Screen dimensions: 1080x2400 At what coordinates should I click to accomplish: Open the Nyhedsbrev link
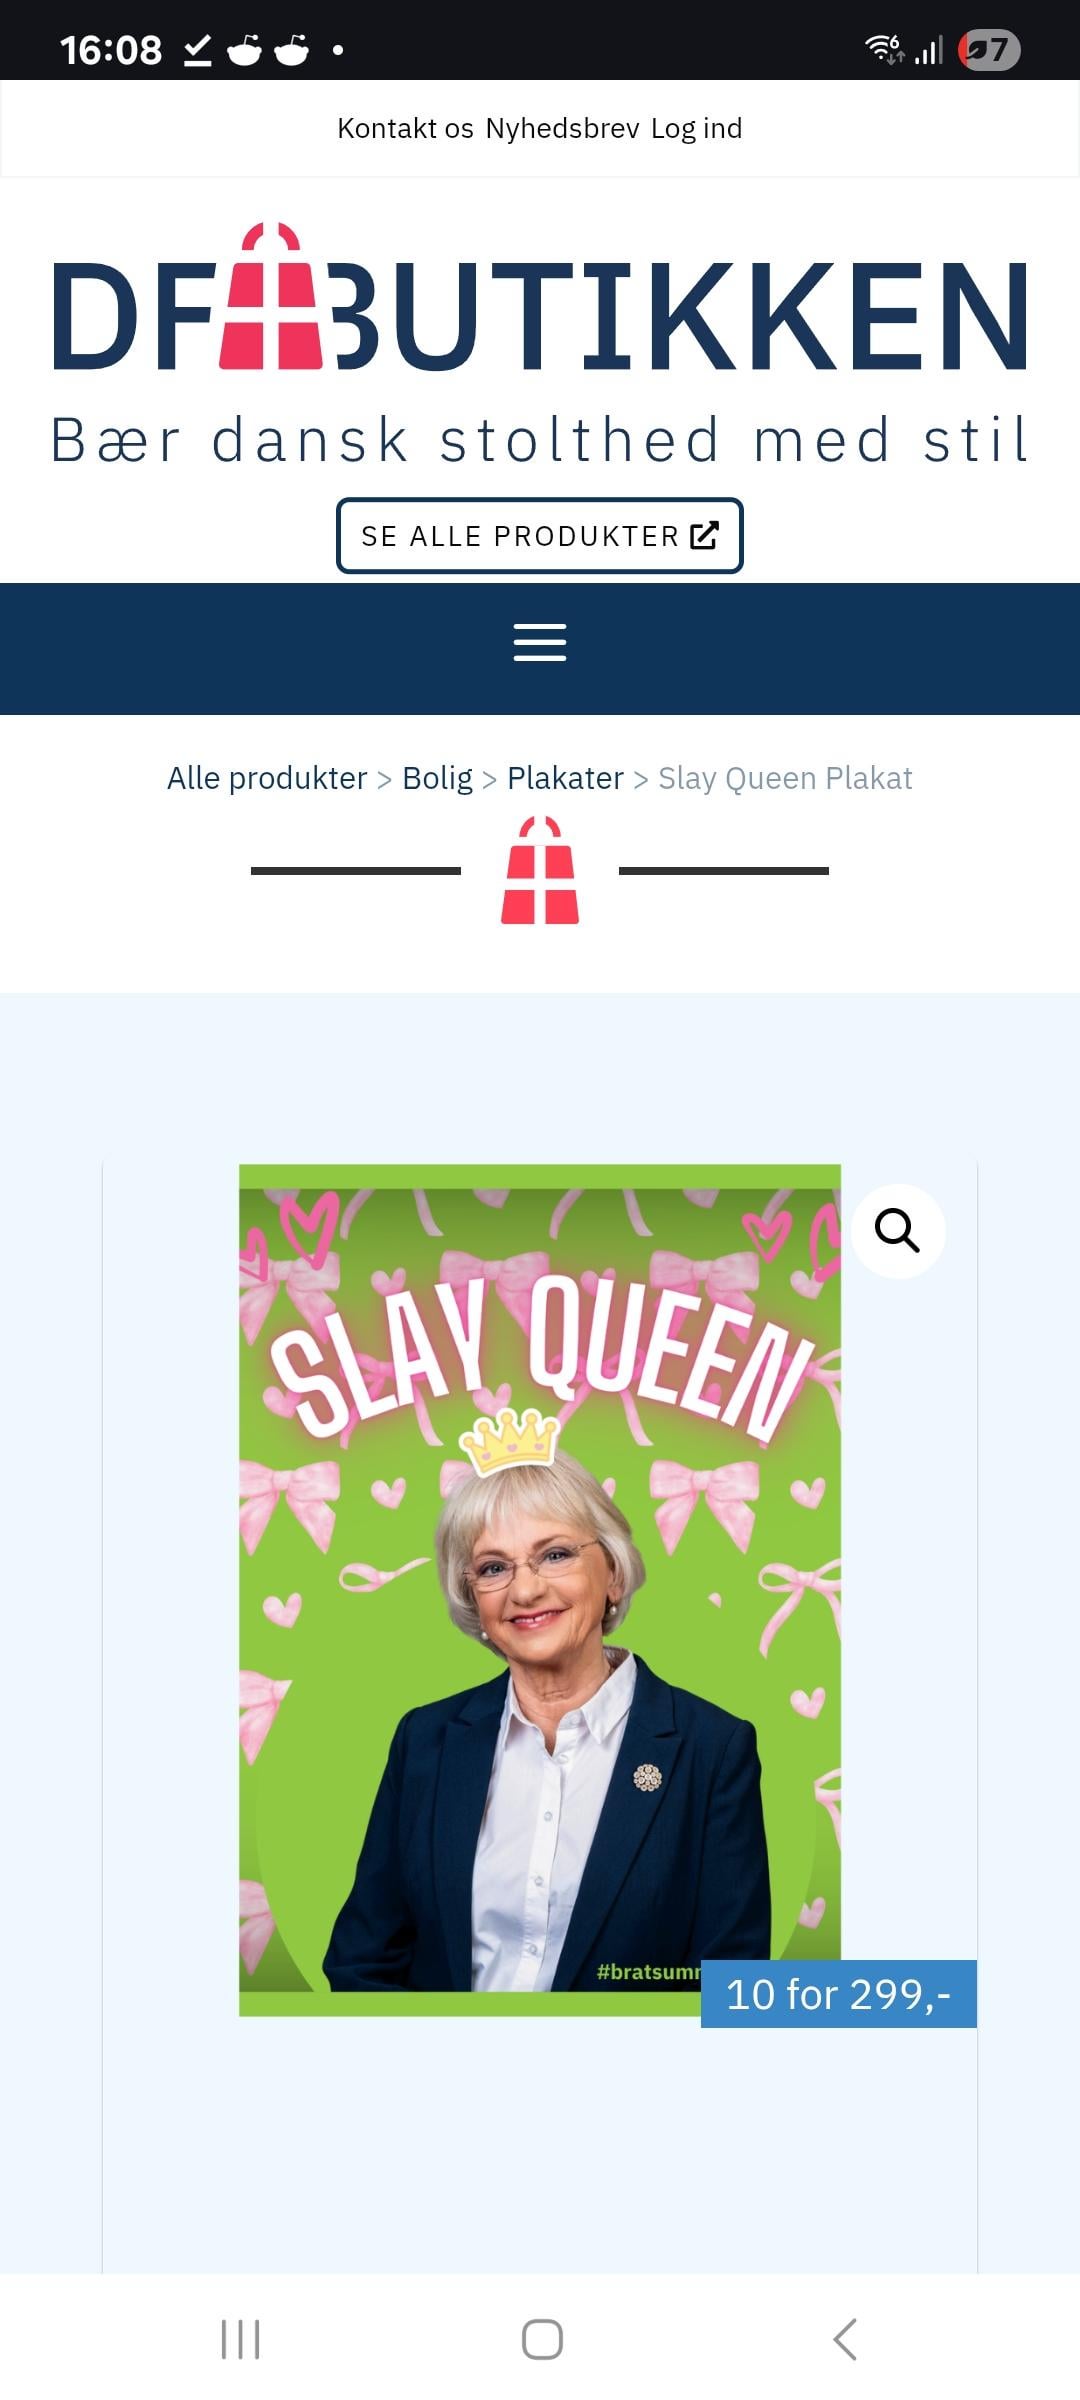pyautogui.click(x=562, y=128)
